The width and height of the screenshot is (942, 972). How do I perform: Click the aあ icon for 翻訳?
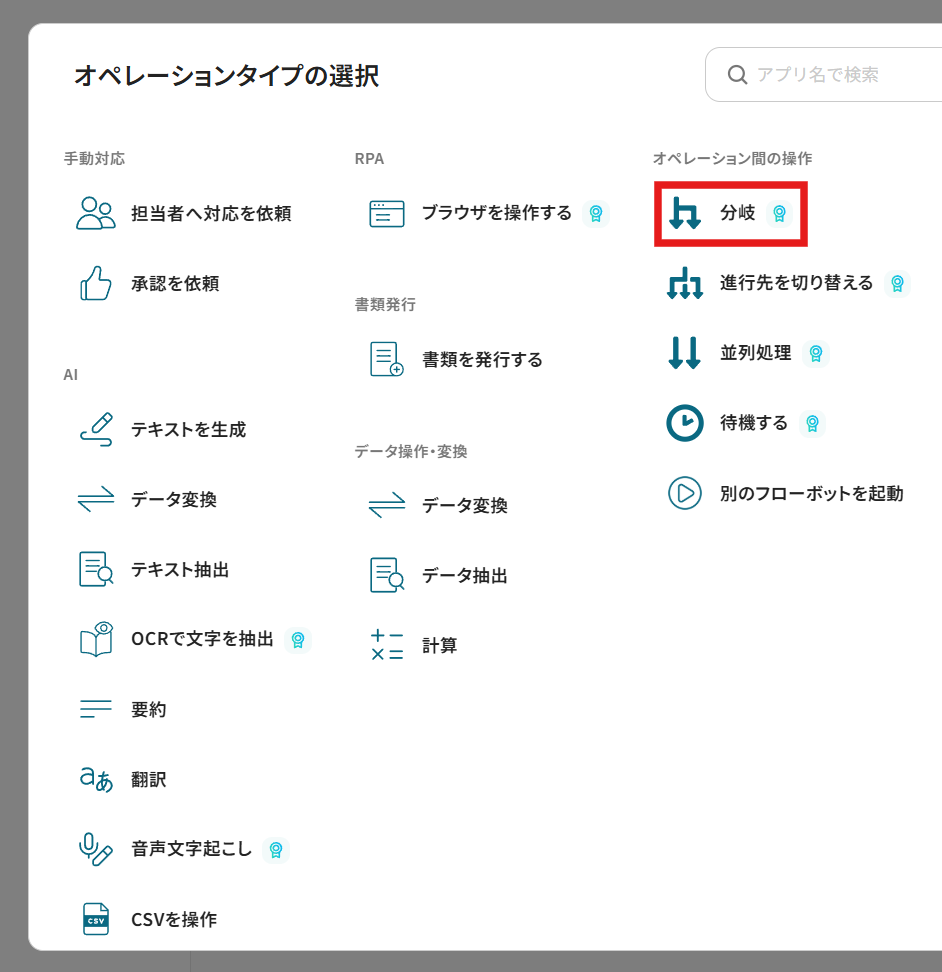tap(96, 779)
